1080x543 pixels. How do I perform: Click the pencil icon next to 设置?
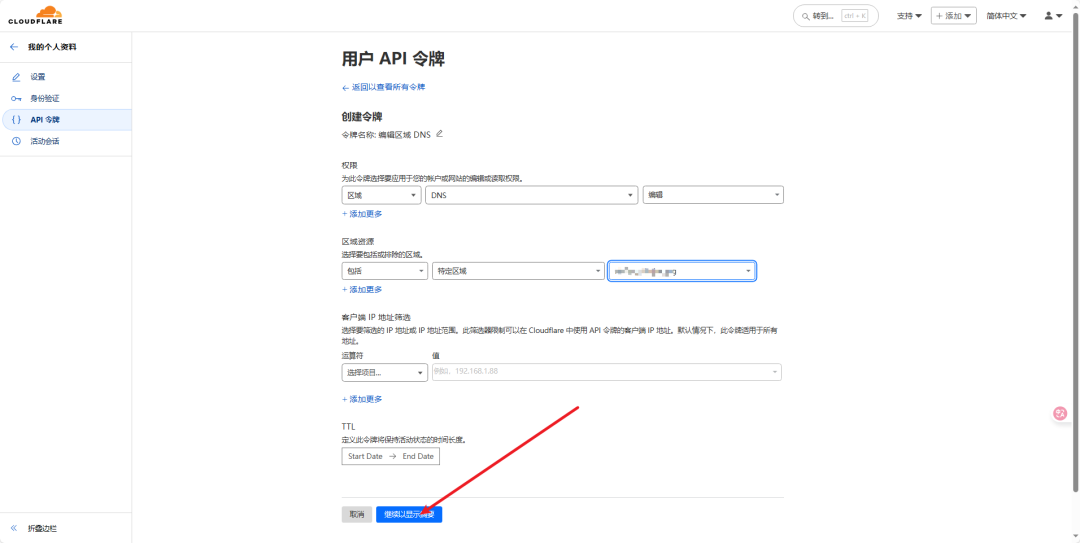tap(17, 77)
